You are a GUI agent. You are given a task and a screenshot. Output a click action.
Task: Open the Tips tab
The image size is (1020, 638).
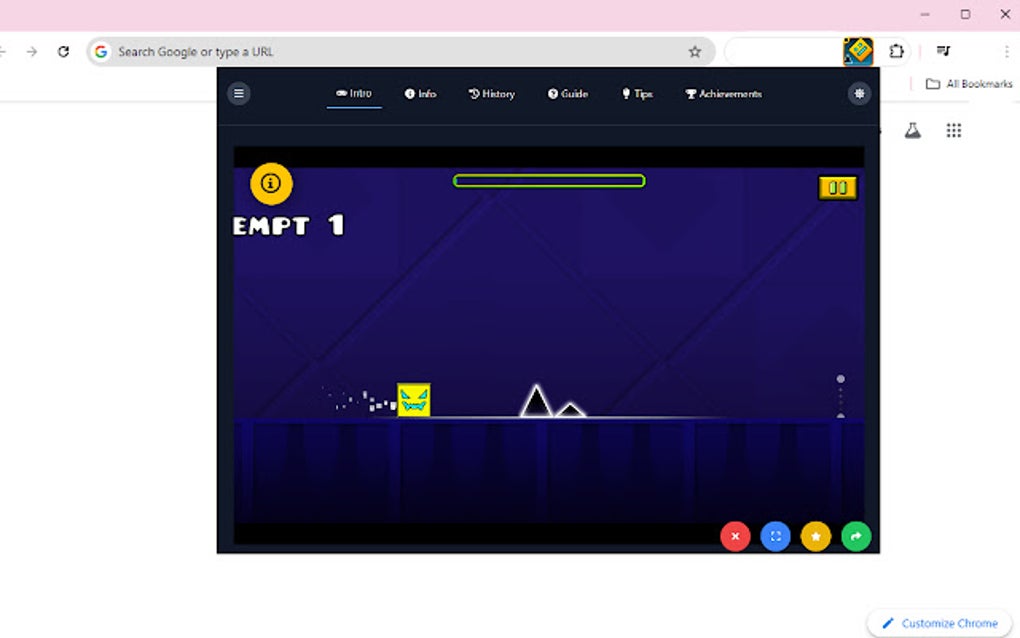tap(637, 94)
